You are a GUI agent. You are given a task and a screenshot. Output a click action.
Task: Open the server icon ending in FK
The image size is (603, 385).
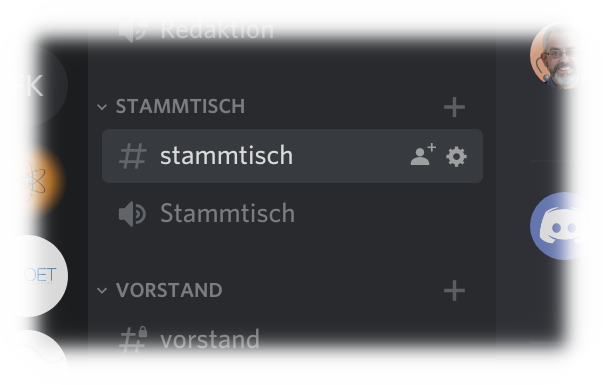[33, 85]
